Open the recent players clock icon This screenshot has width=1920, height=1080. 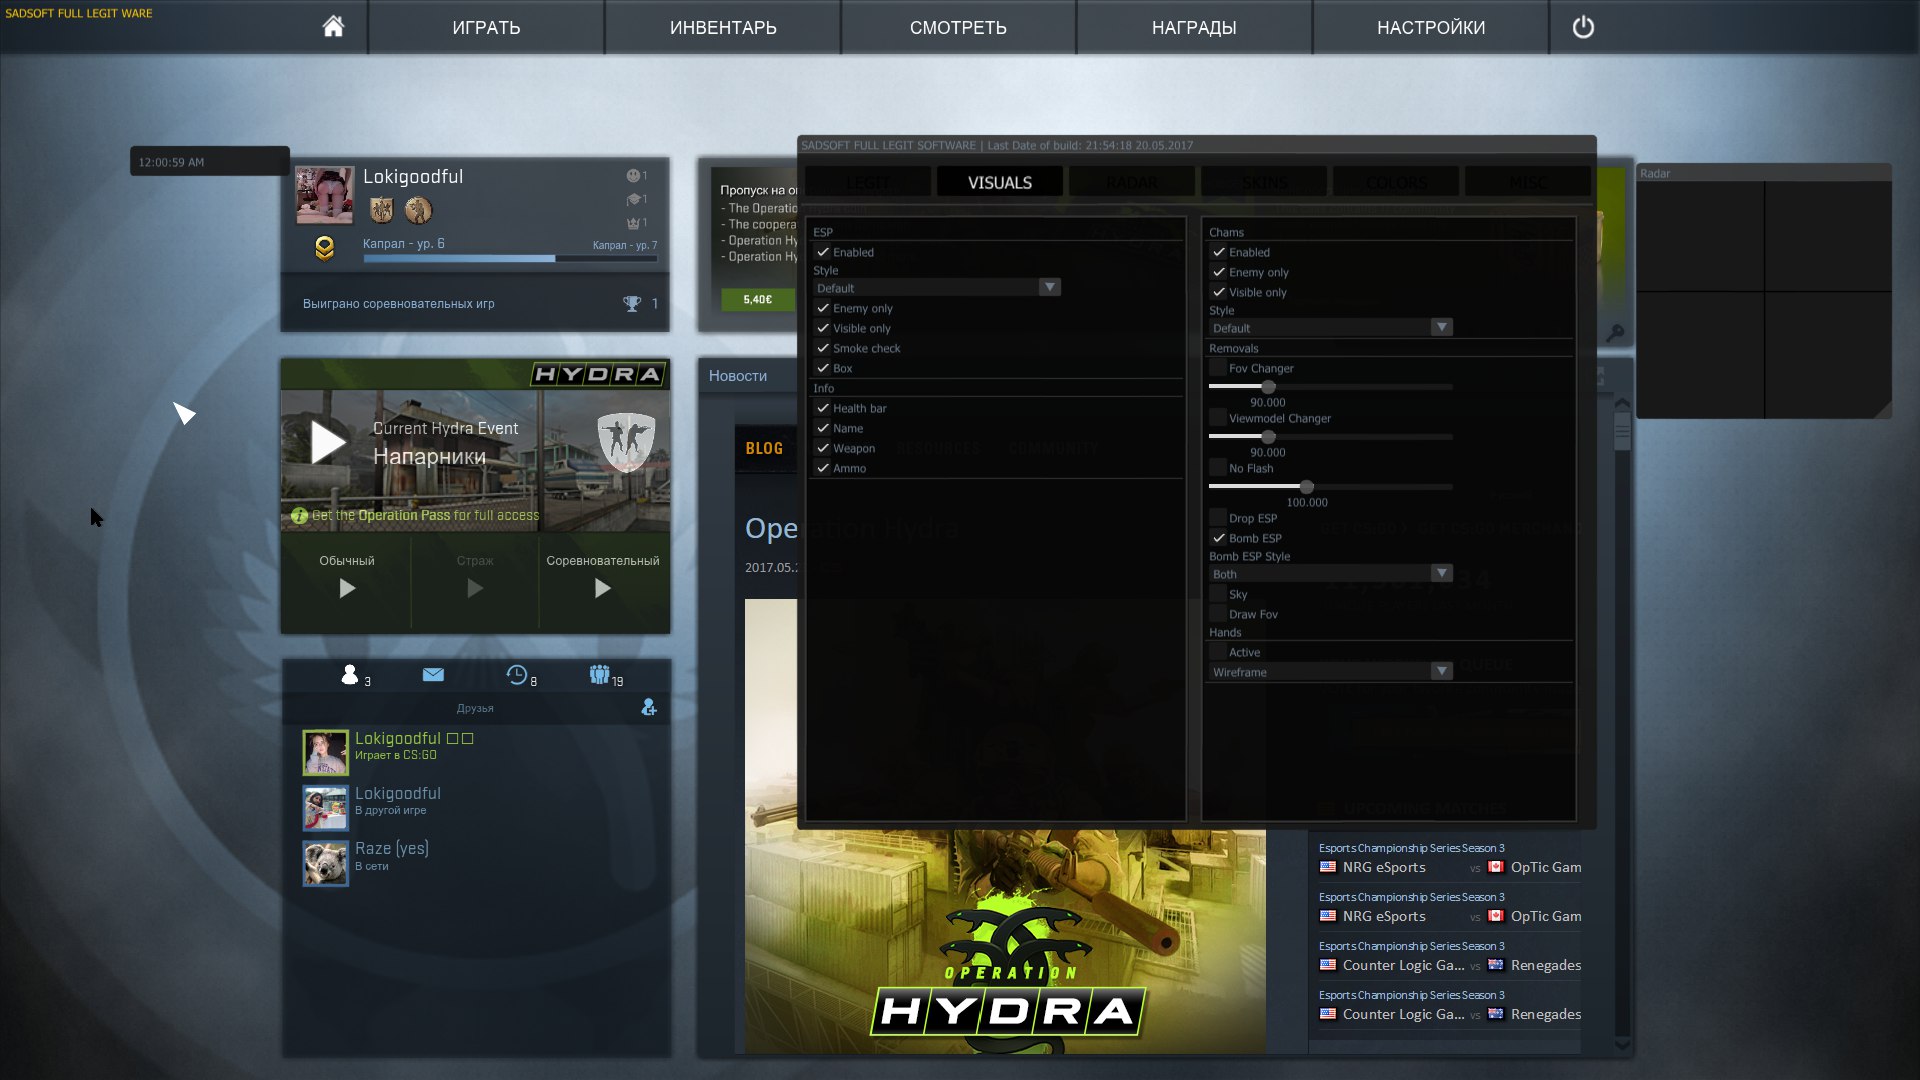pyautogui.click(x=516, y=675)
